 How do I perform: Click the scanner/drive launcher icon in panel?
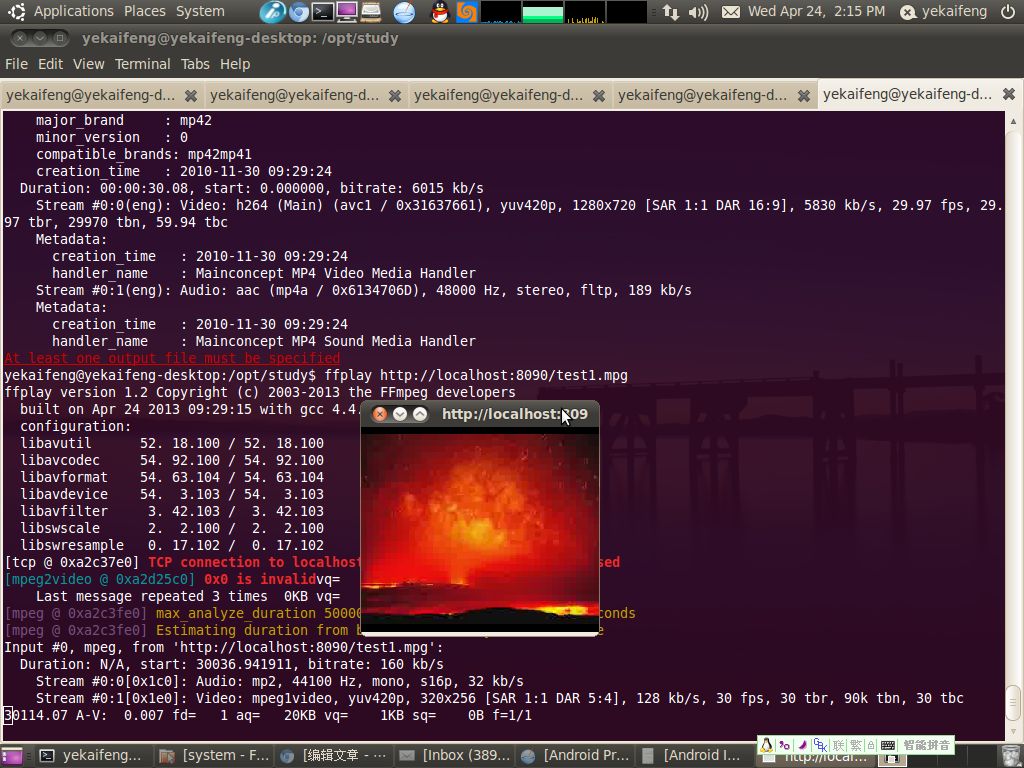click(371, 12)
